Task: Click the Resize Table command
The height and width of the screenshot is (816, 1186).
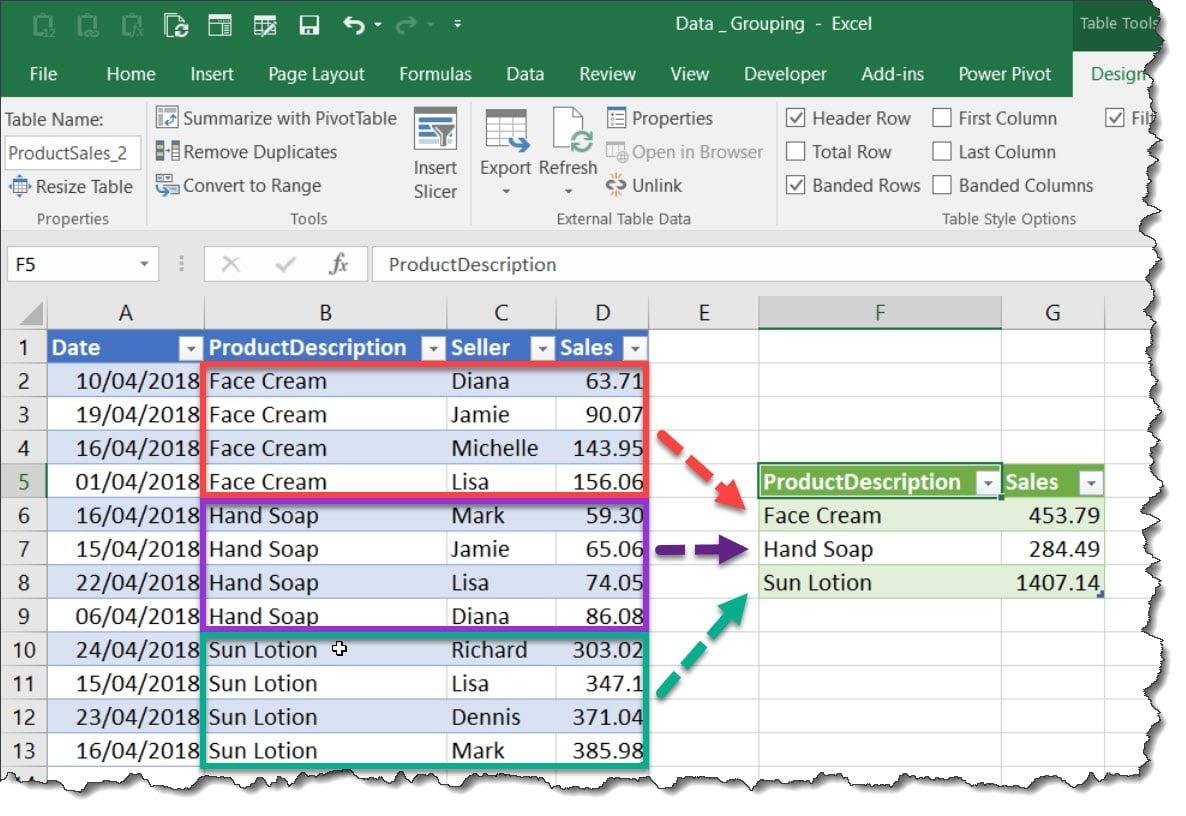Action: tap(72, 186)
